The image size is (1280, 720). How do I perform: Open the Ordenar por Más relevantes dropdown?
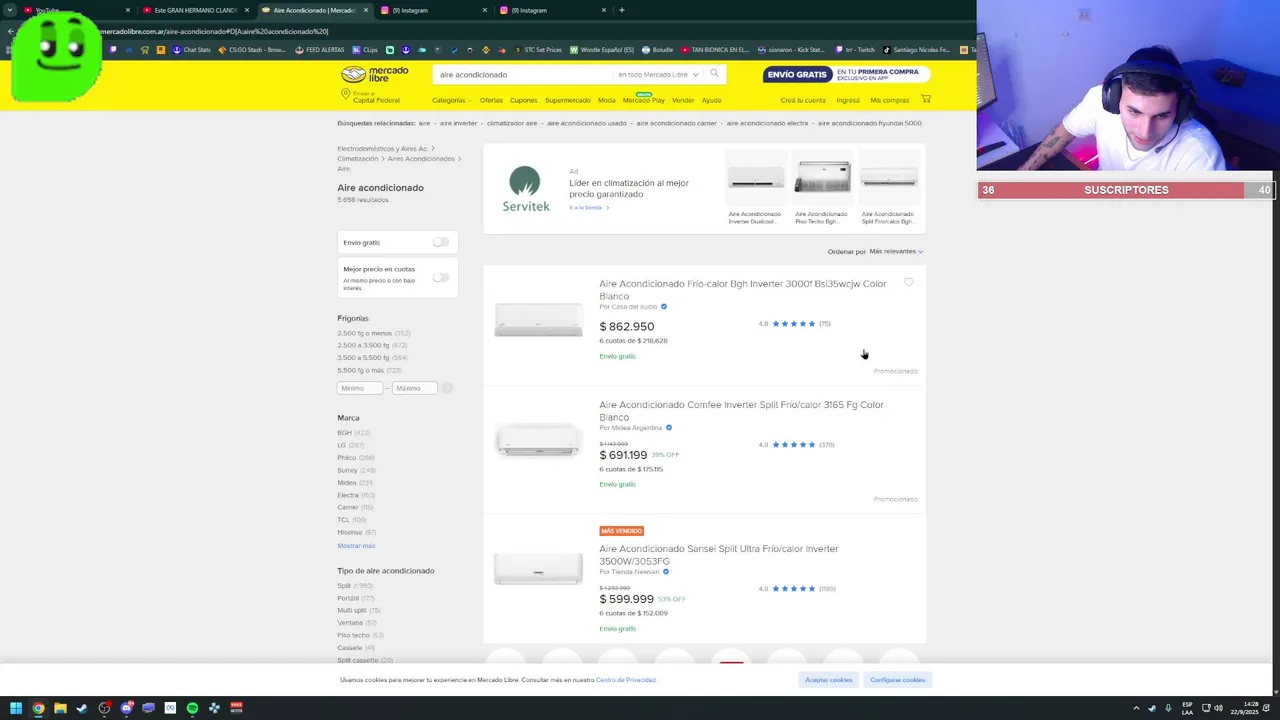(896, 251)
